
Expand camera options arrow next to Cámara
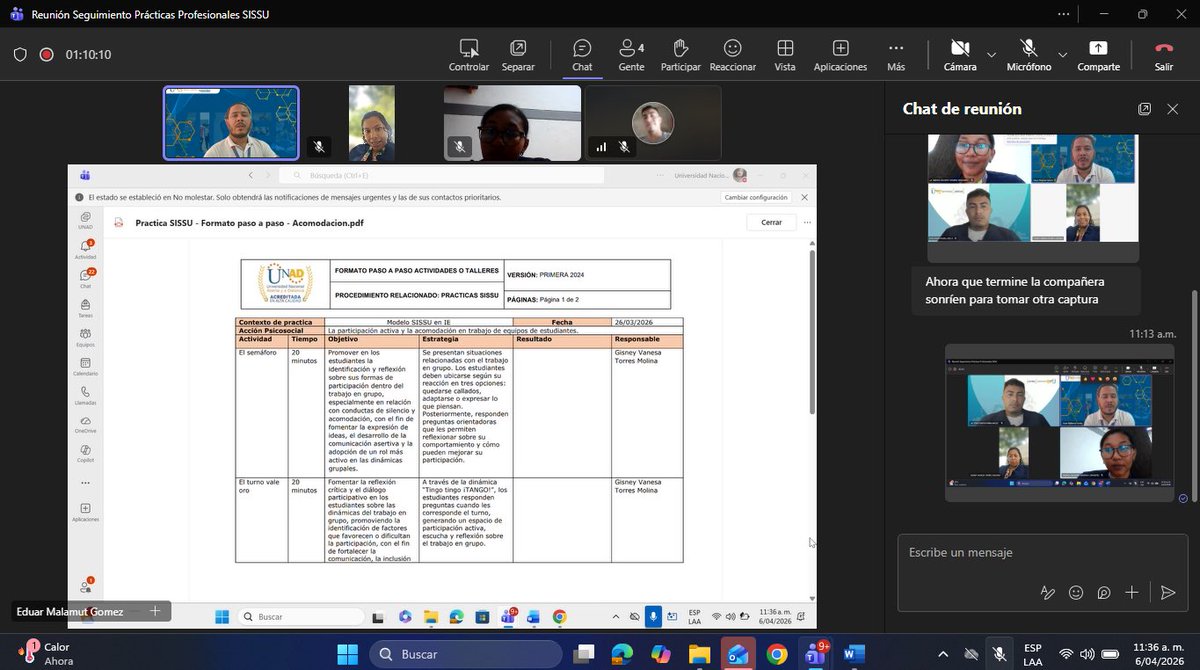click(991, 54)
